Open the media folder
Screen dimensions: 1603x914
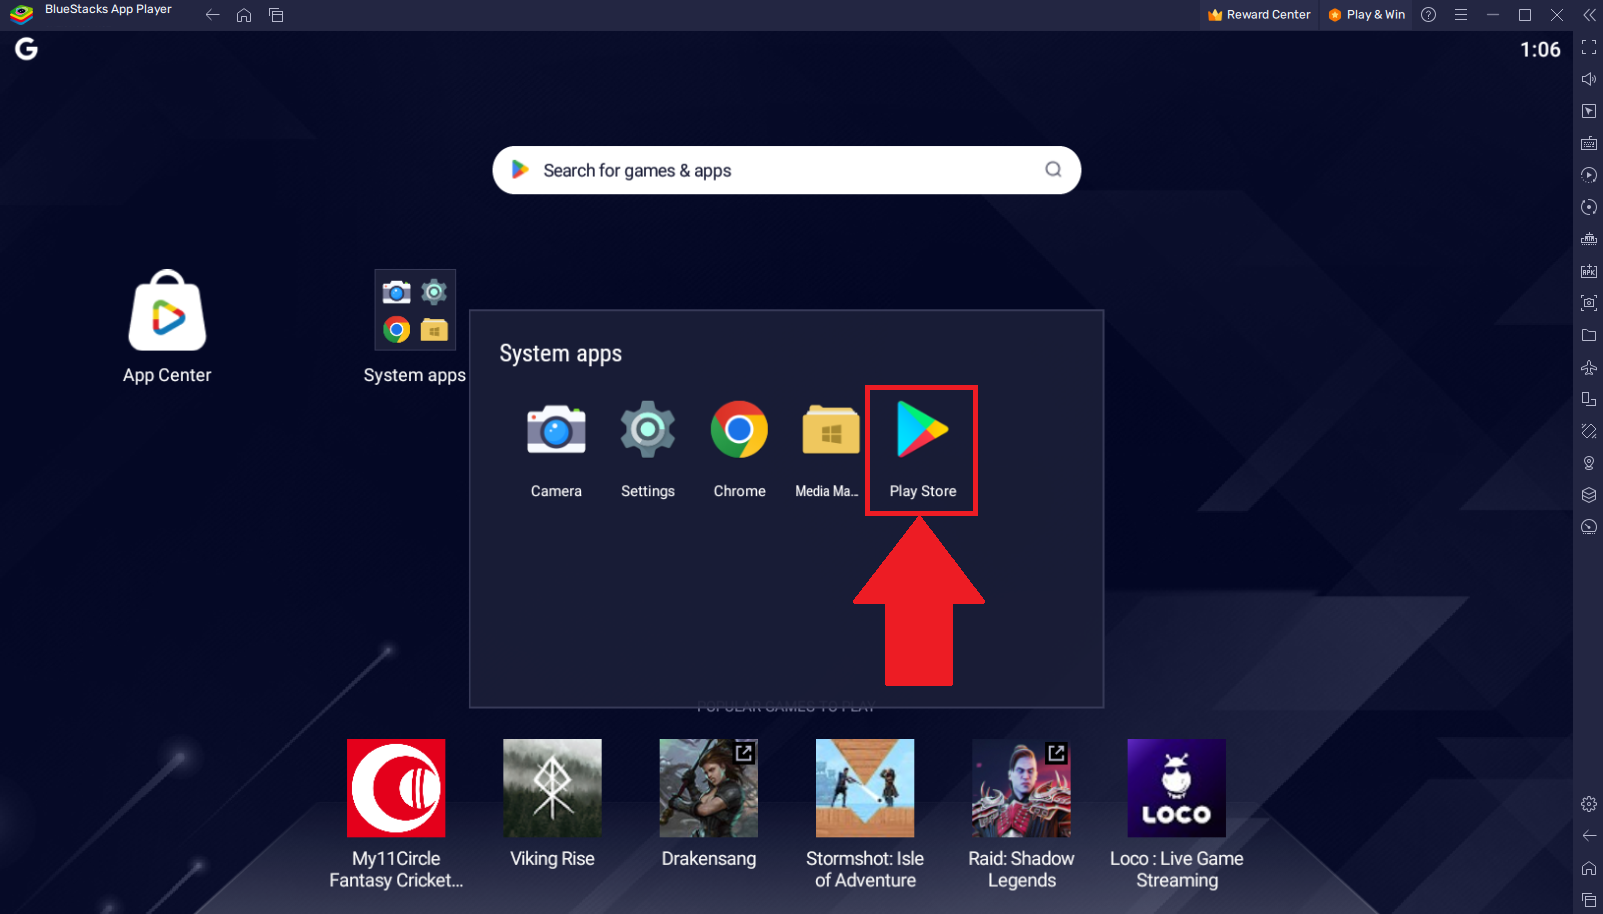[1588, 335]
